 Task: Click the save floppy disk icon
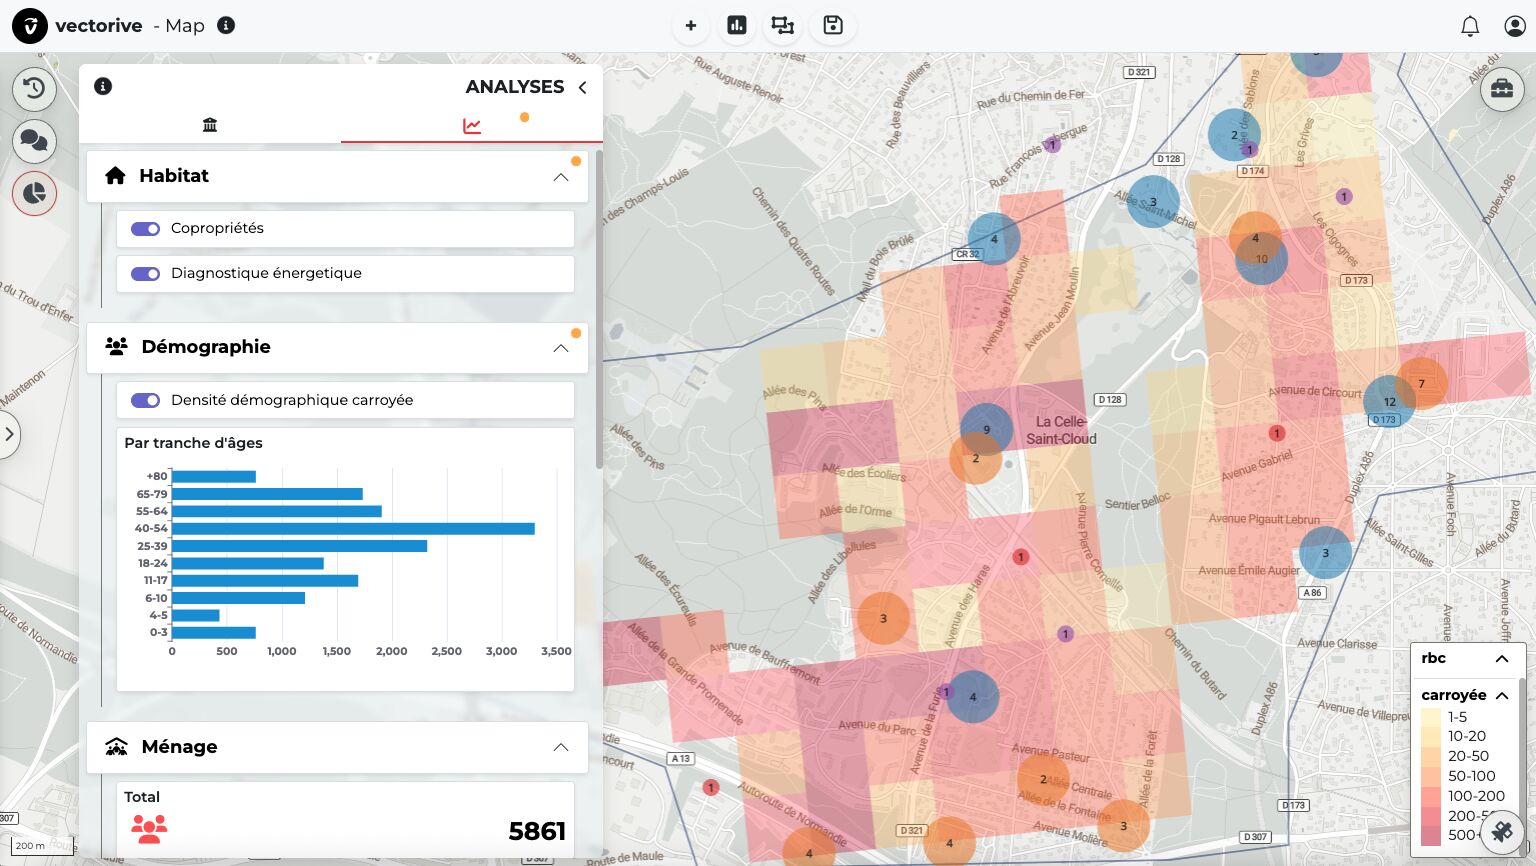[x=833, y=26]
